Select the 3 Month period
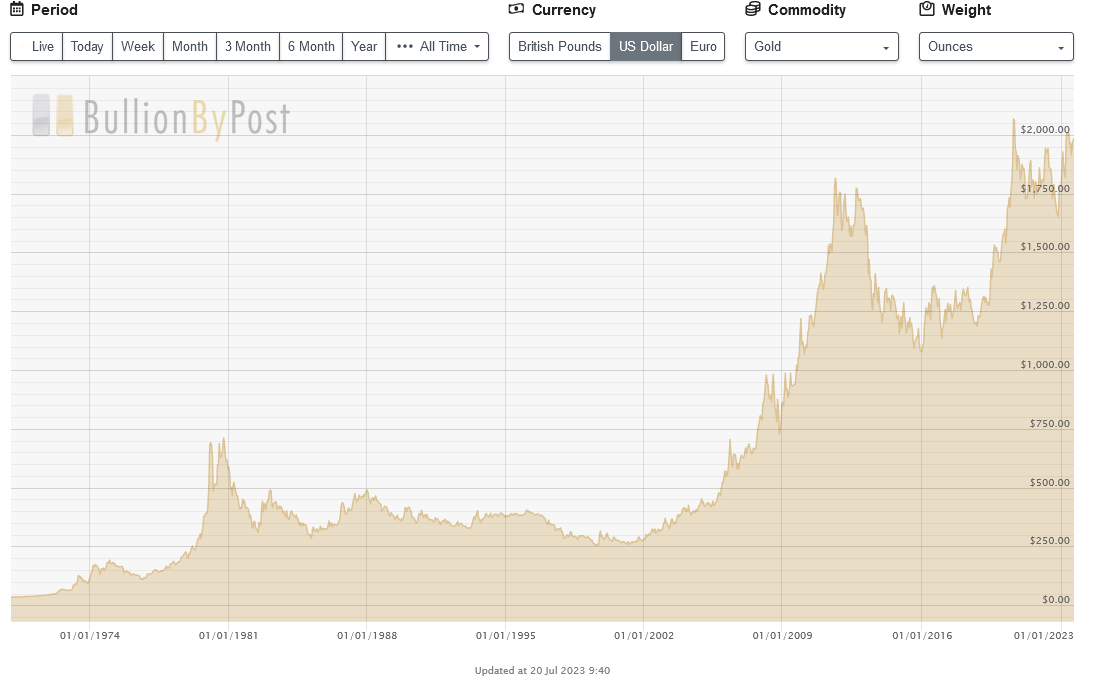 247,47
